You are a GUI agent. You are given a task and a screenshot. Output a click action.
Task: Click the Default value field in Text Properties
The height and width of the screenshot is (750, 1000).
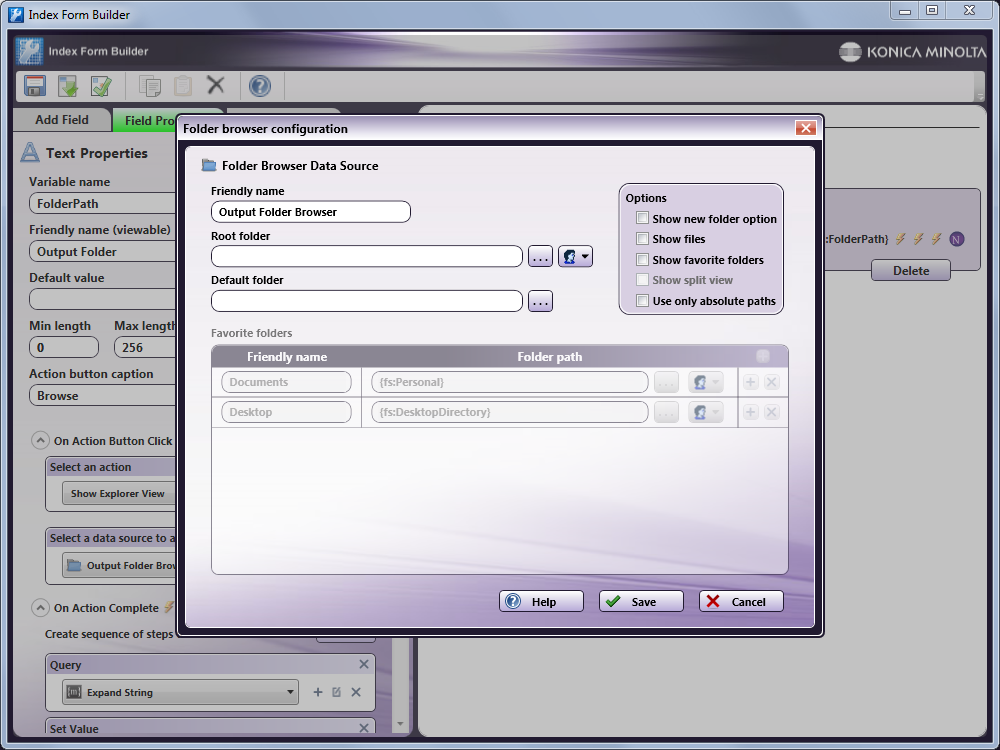(103, 300)
